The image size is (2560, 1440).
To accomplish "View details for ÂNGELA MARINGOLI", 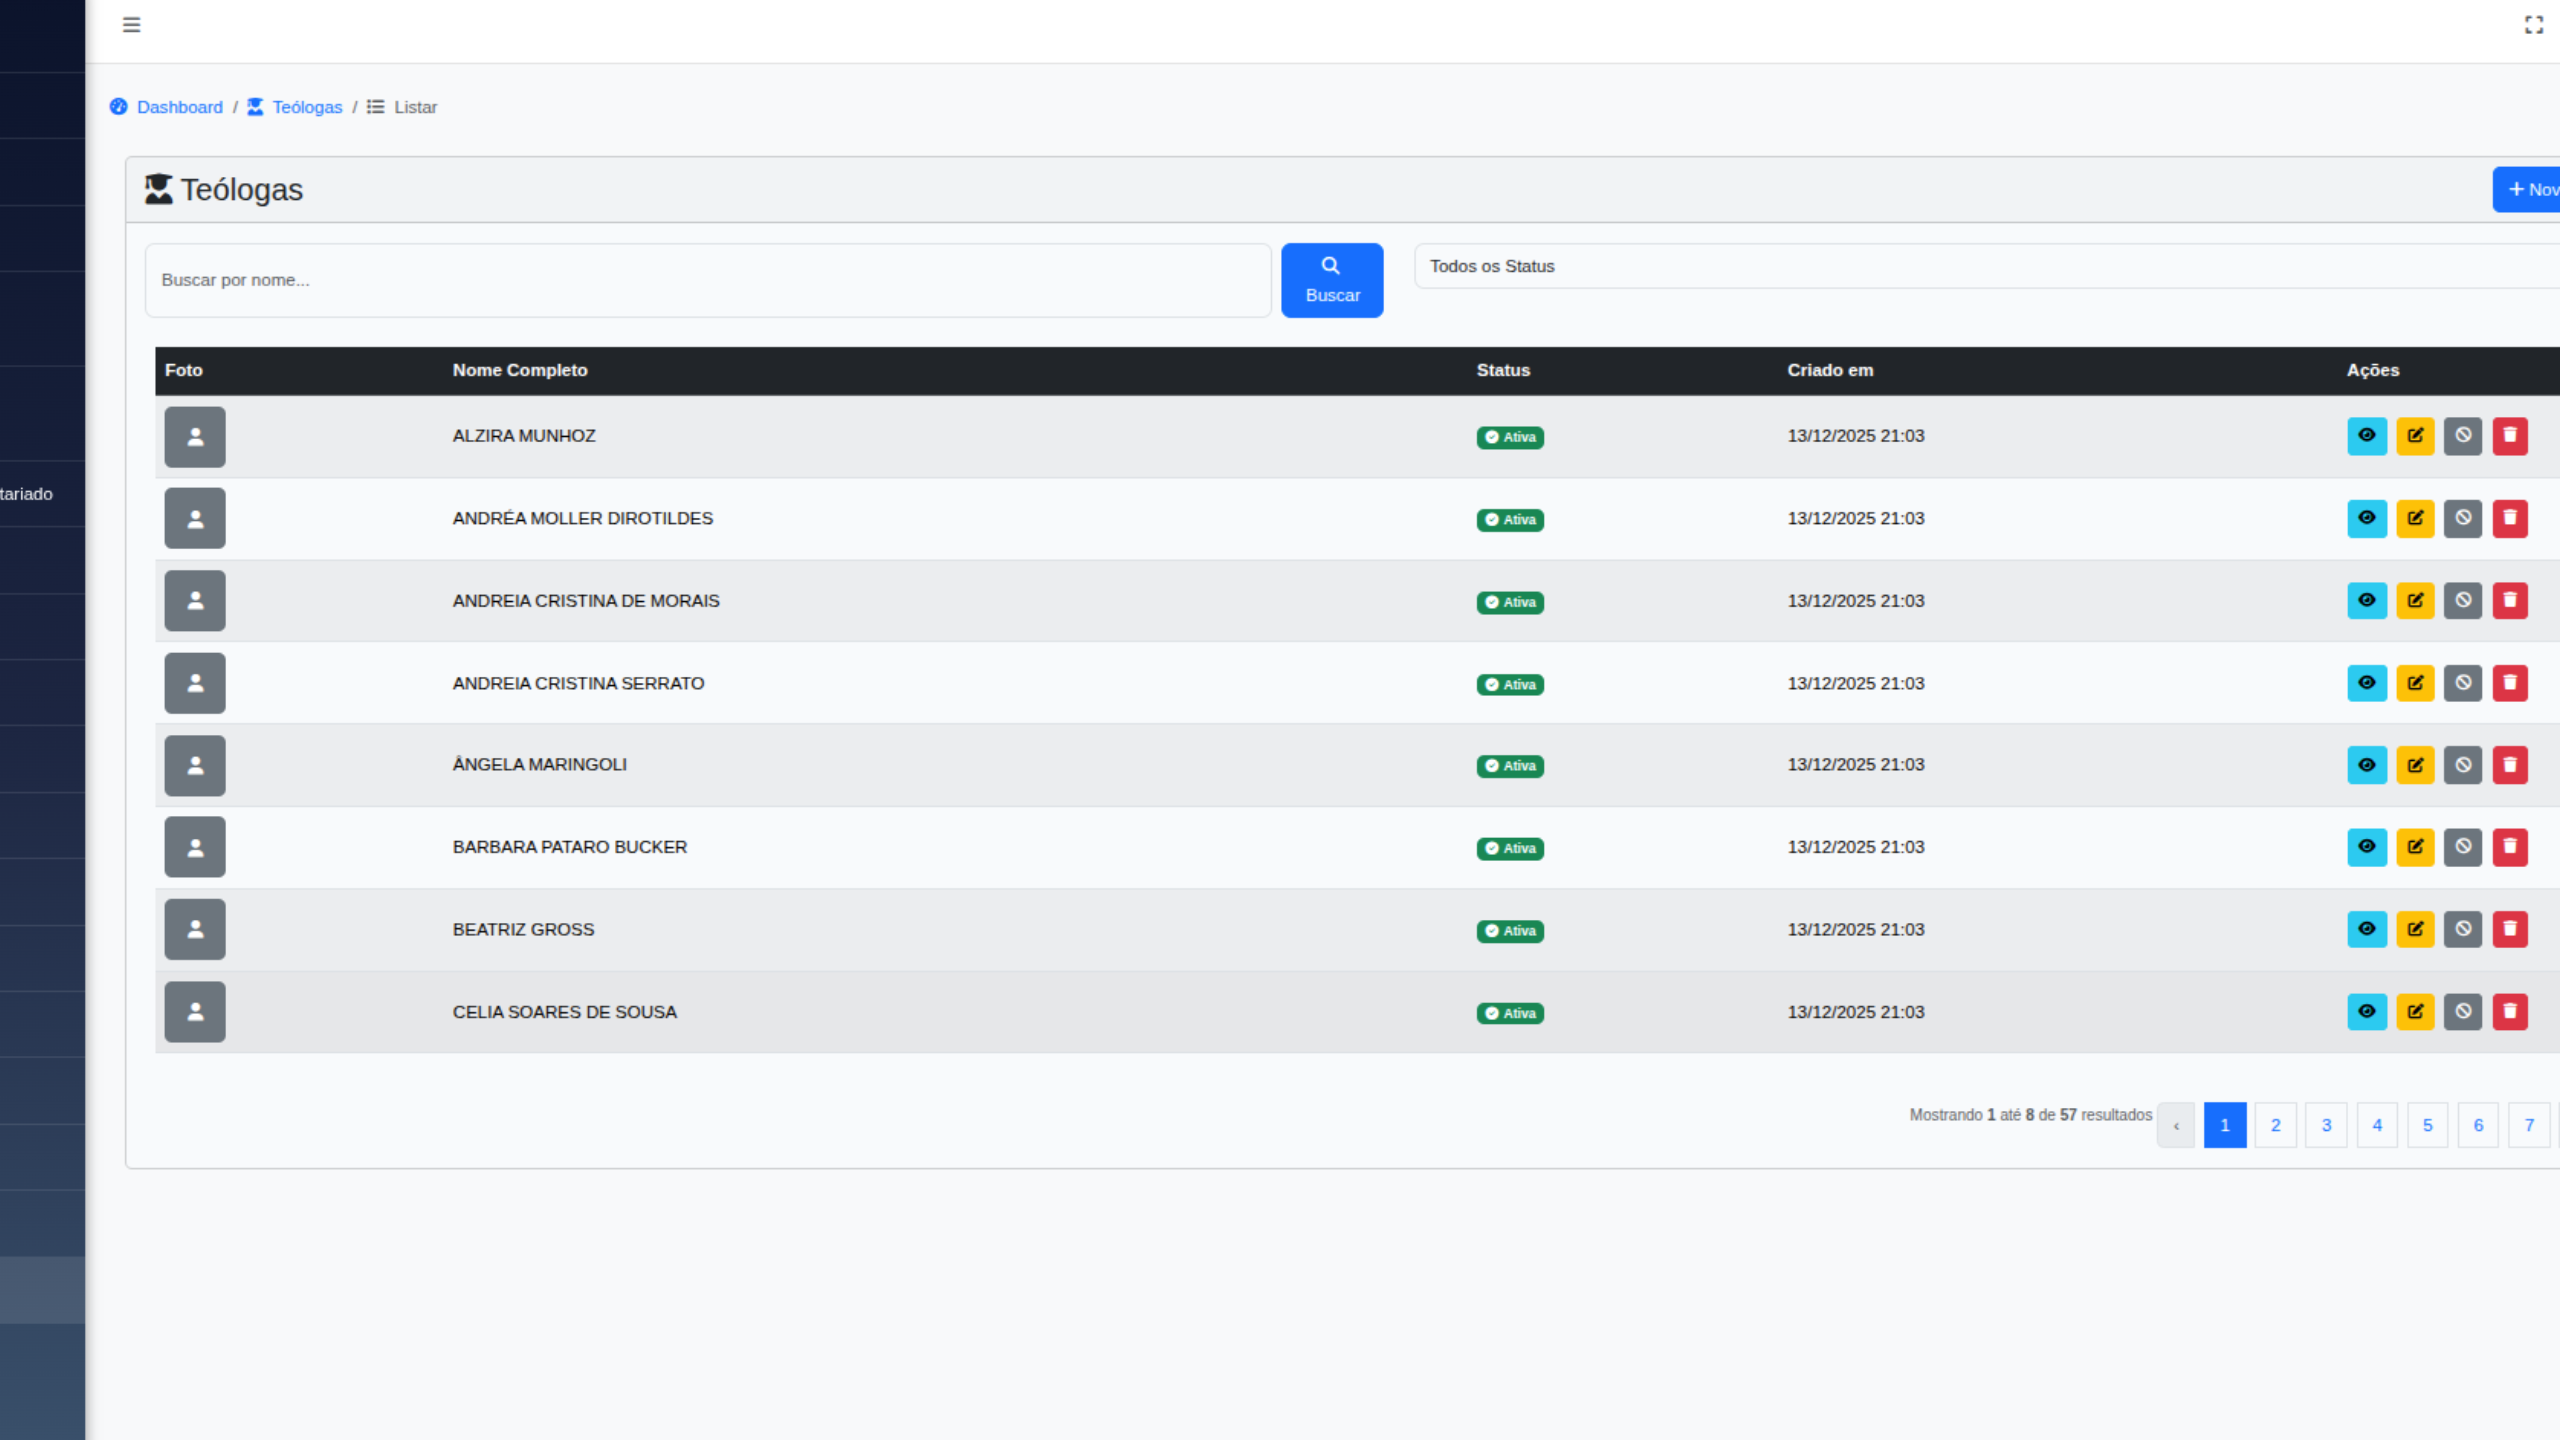I will (2366, 765).
